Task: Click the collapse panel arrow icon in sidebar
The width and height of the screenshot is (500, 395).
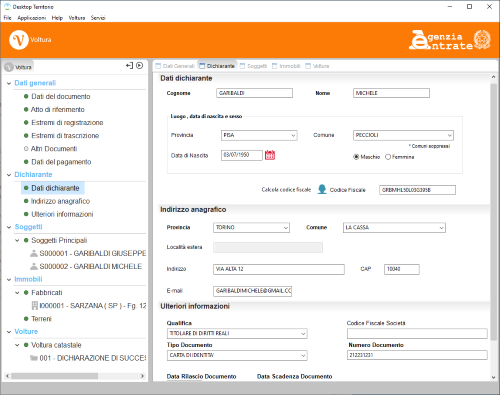Action: coord(129,66)
